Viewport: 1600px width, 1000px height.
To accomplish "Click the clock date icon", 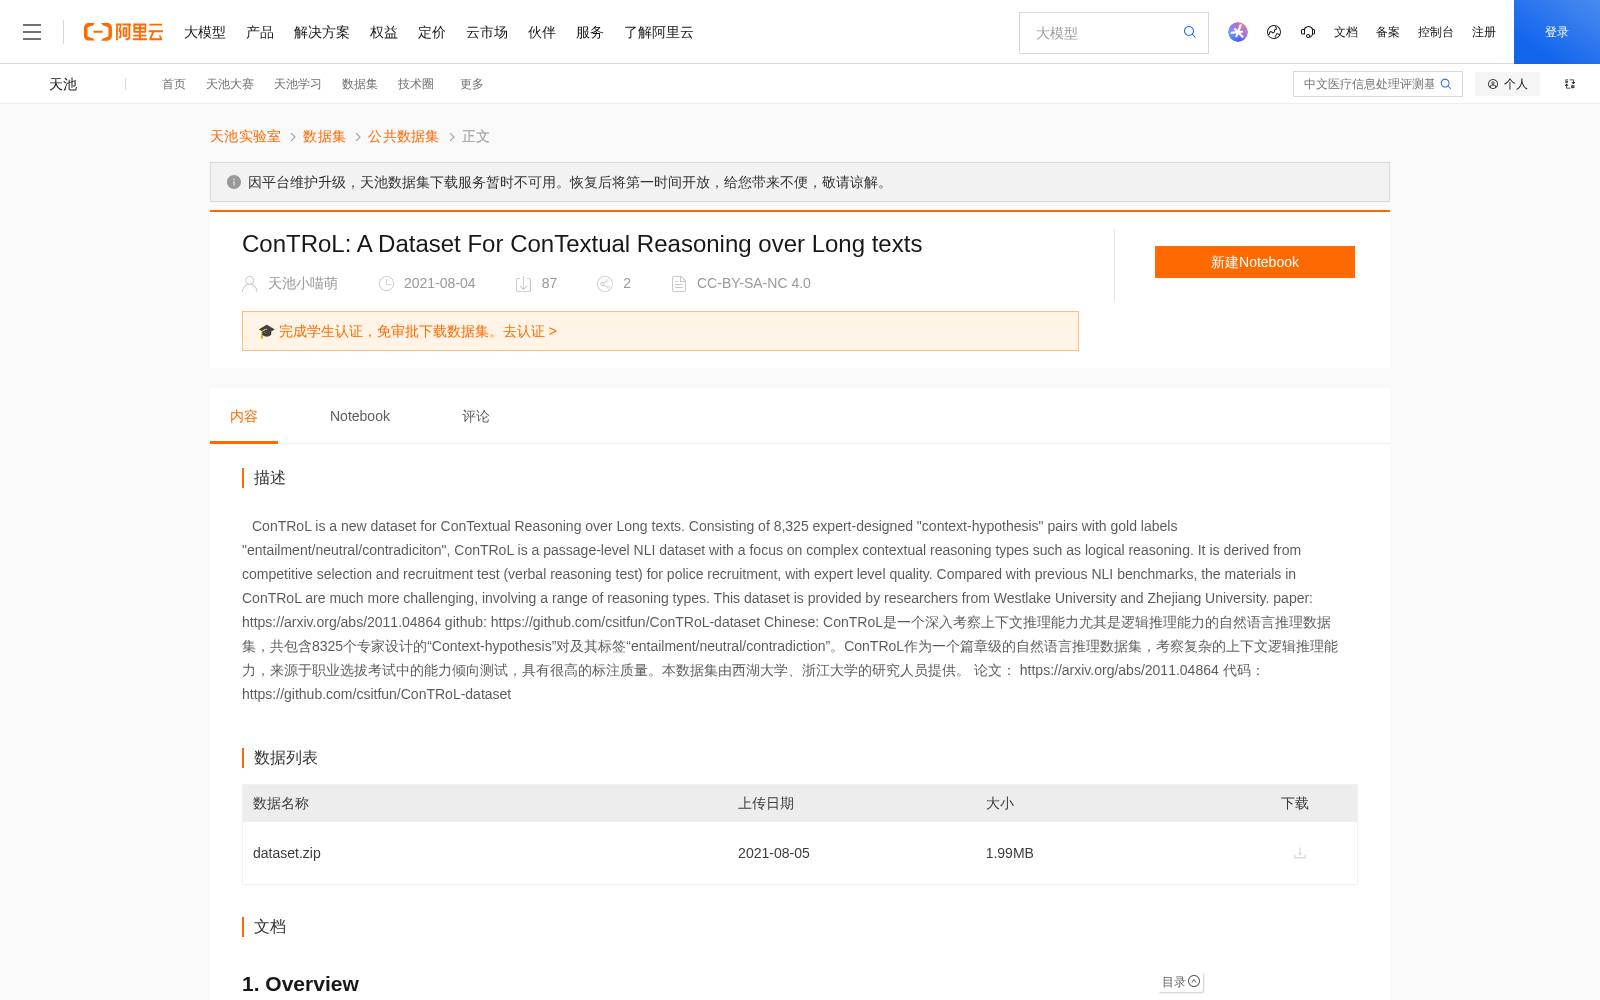I will [386, 284].
